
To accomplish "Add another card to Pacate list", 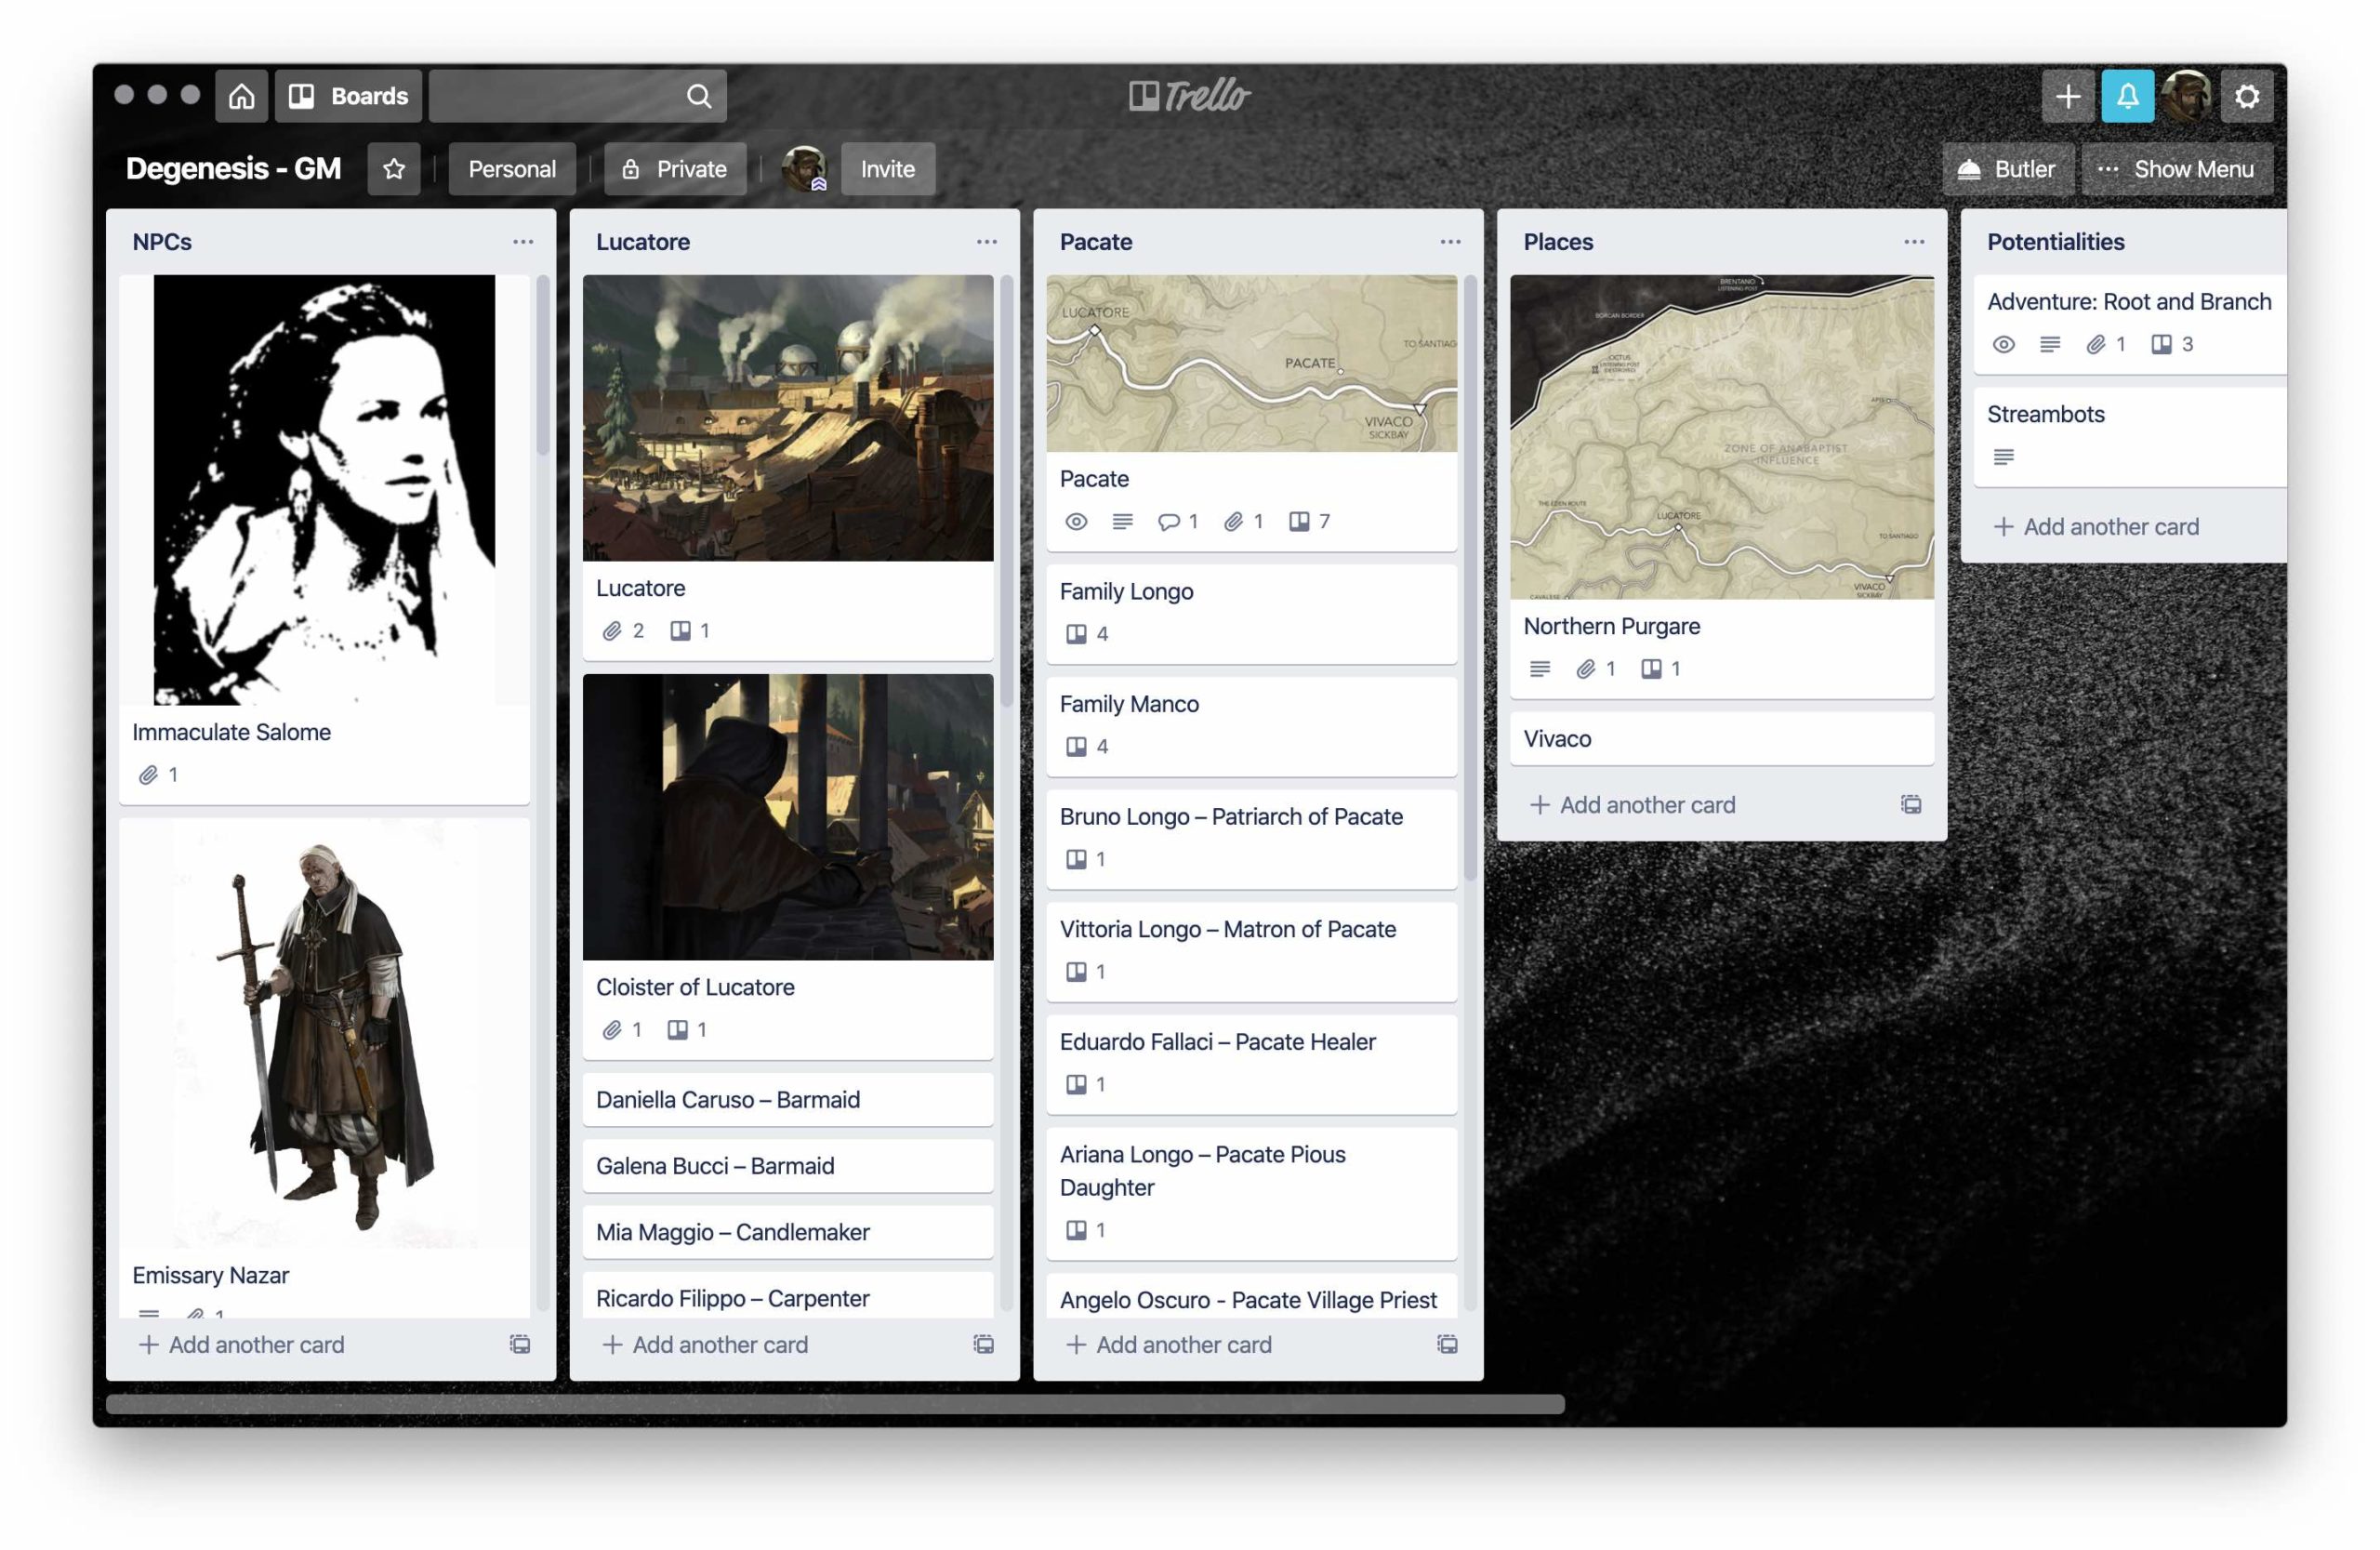I will (1170, 1345).
